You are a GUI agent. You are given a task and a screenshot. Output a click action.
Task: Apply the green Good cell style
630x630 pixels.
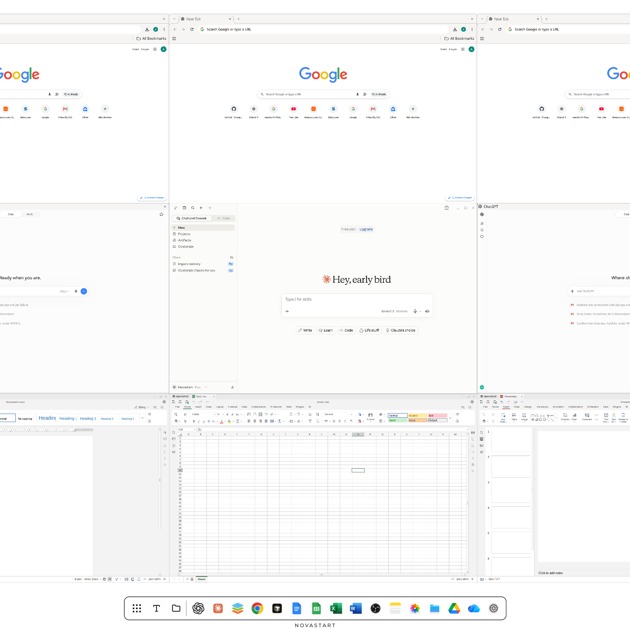point(397,420)
